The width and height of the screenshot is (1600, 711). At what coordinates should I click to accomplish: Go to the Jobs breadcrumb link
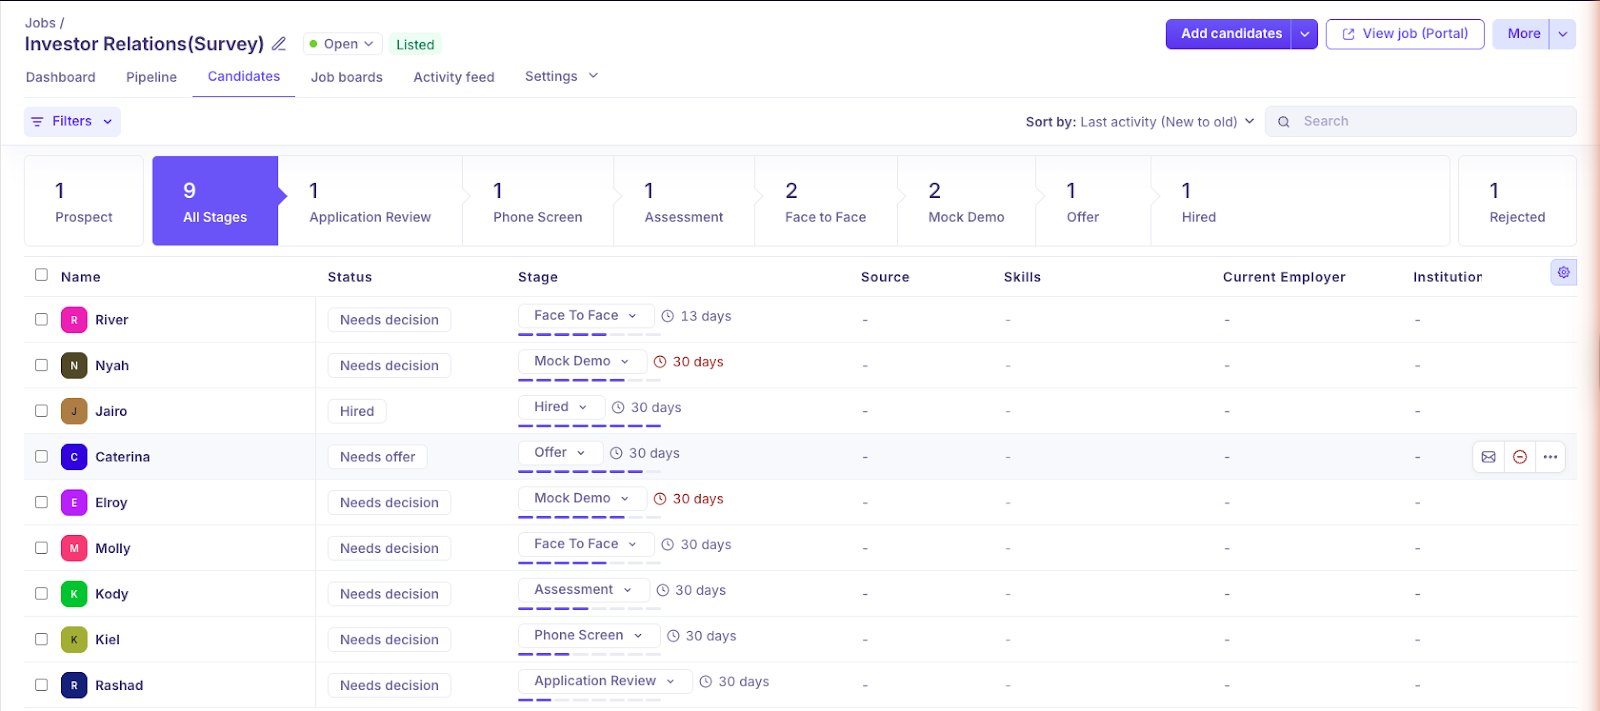coord(40,22)
